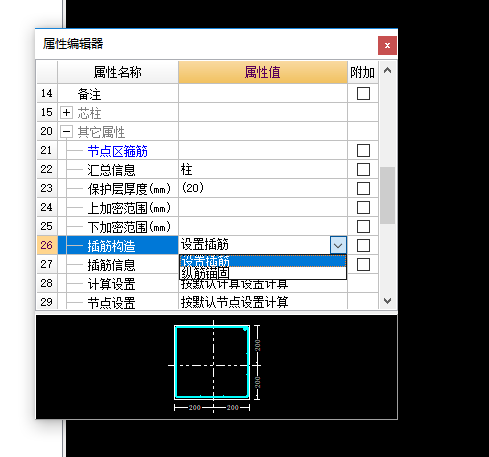The width and height of the screenshot is (489, 457).
Task: Select the 上加密范围(mm) property name
Action: (129, 208)
